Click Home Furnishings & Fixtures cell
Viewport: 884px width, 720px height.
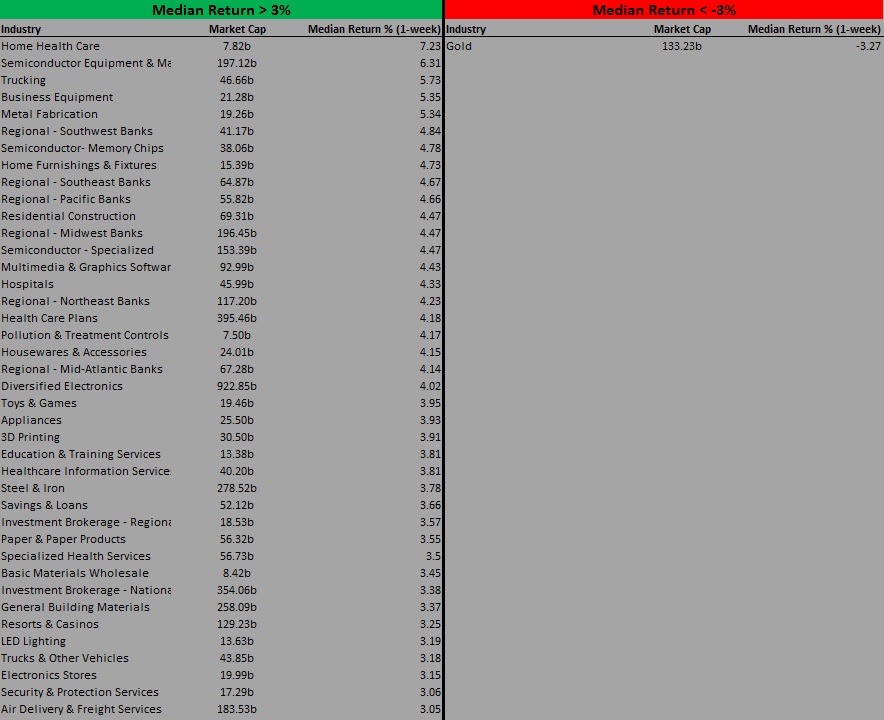(79, 165)
